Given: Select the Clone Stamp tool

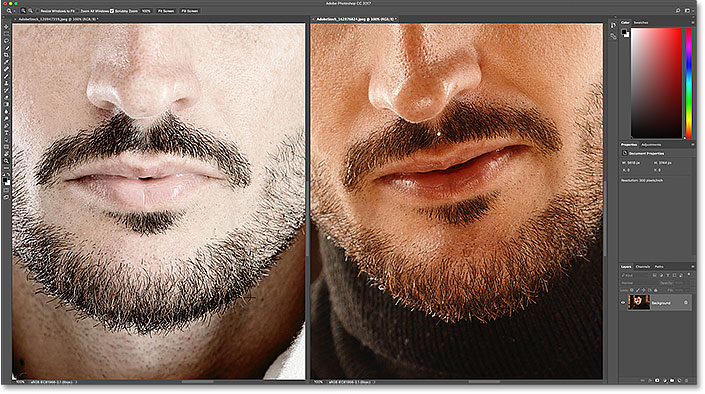Looking at the screenshot, I should pos(6,83).
